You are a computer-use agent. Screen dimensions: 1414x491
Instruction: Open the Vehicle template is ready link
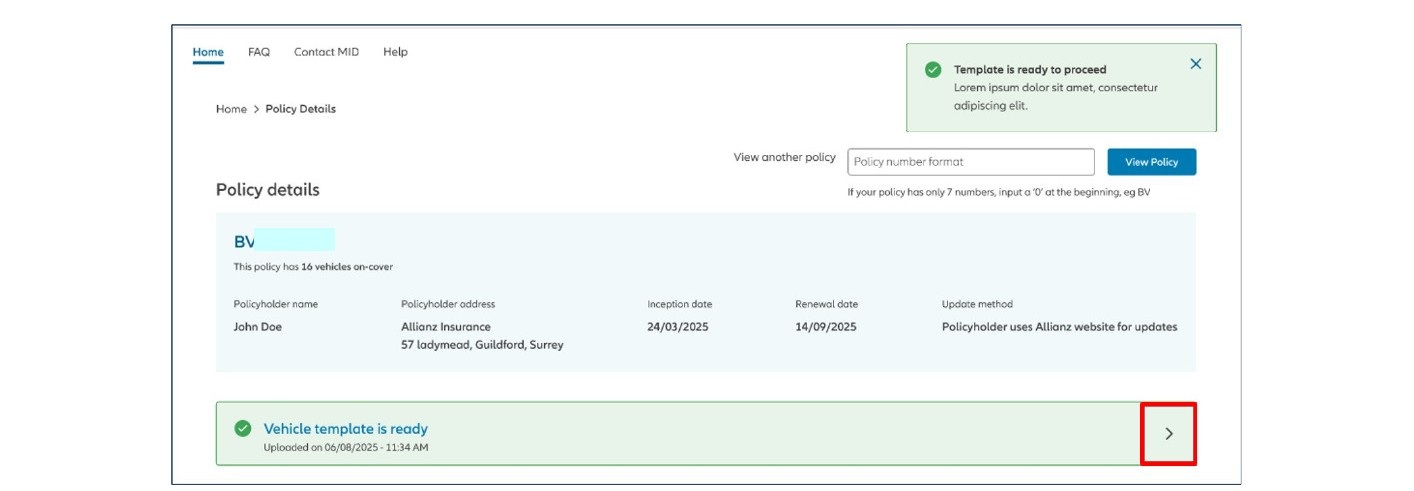346,428
